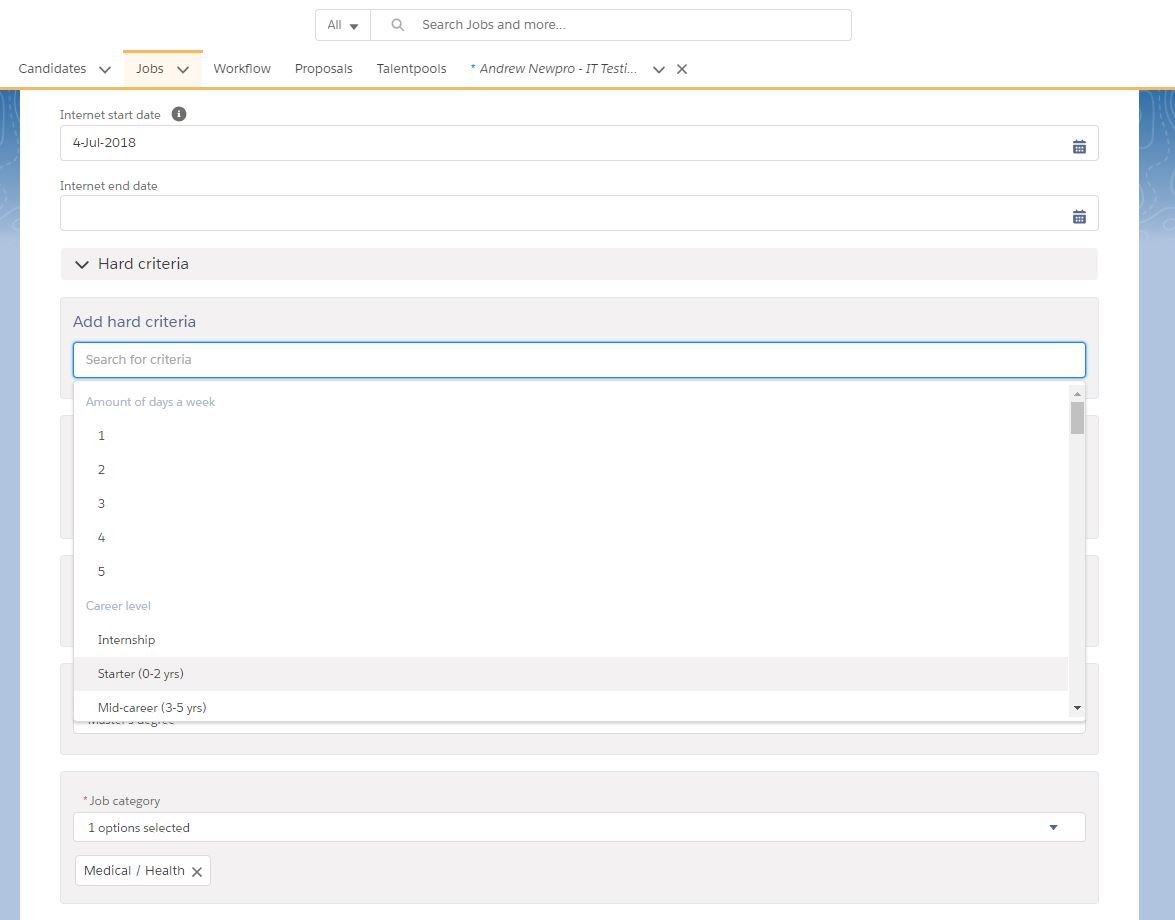Viewport: 1175px width, 920px height.
Task: Open the Proposals tab
Action: (324, 69)
